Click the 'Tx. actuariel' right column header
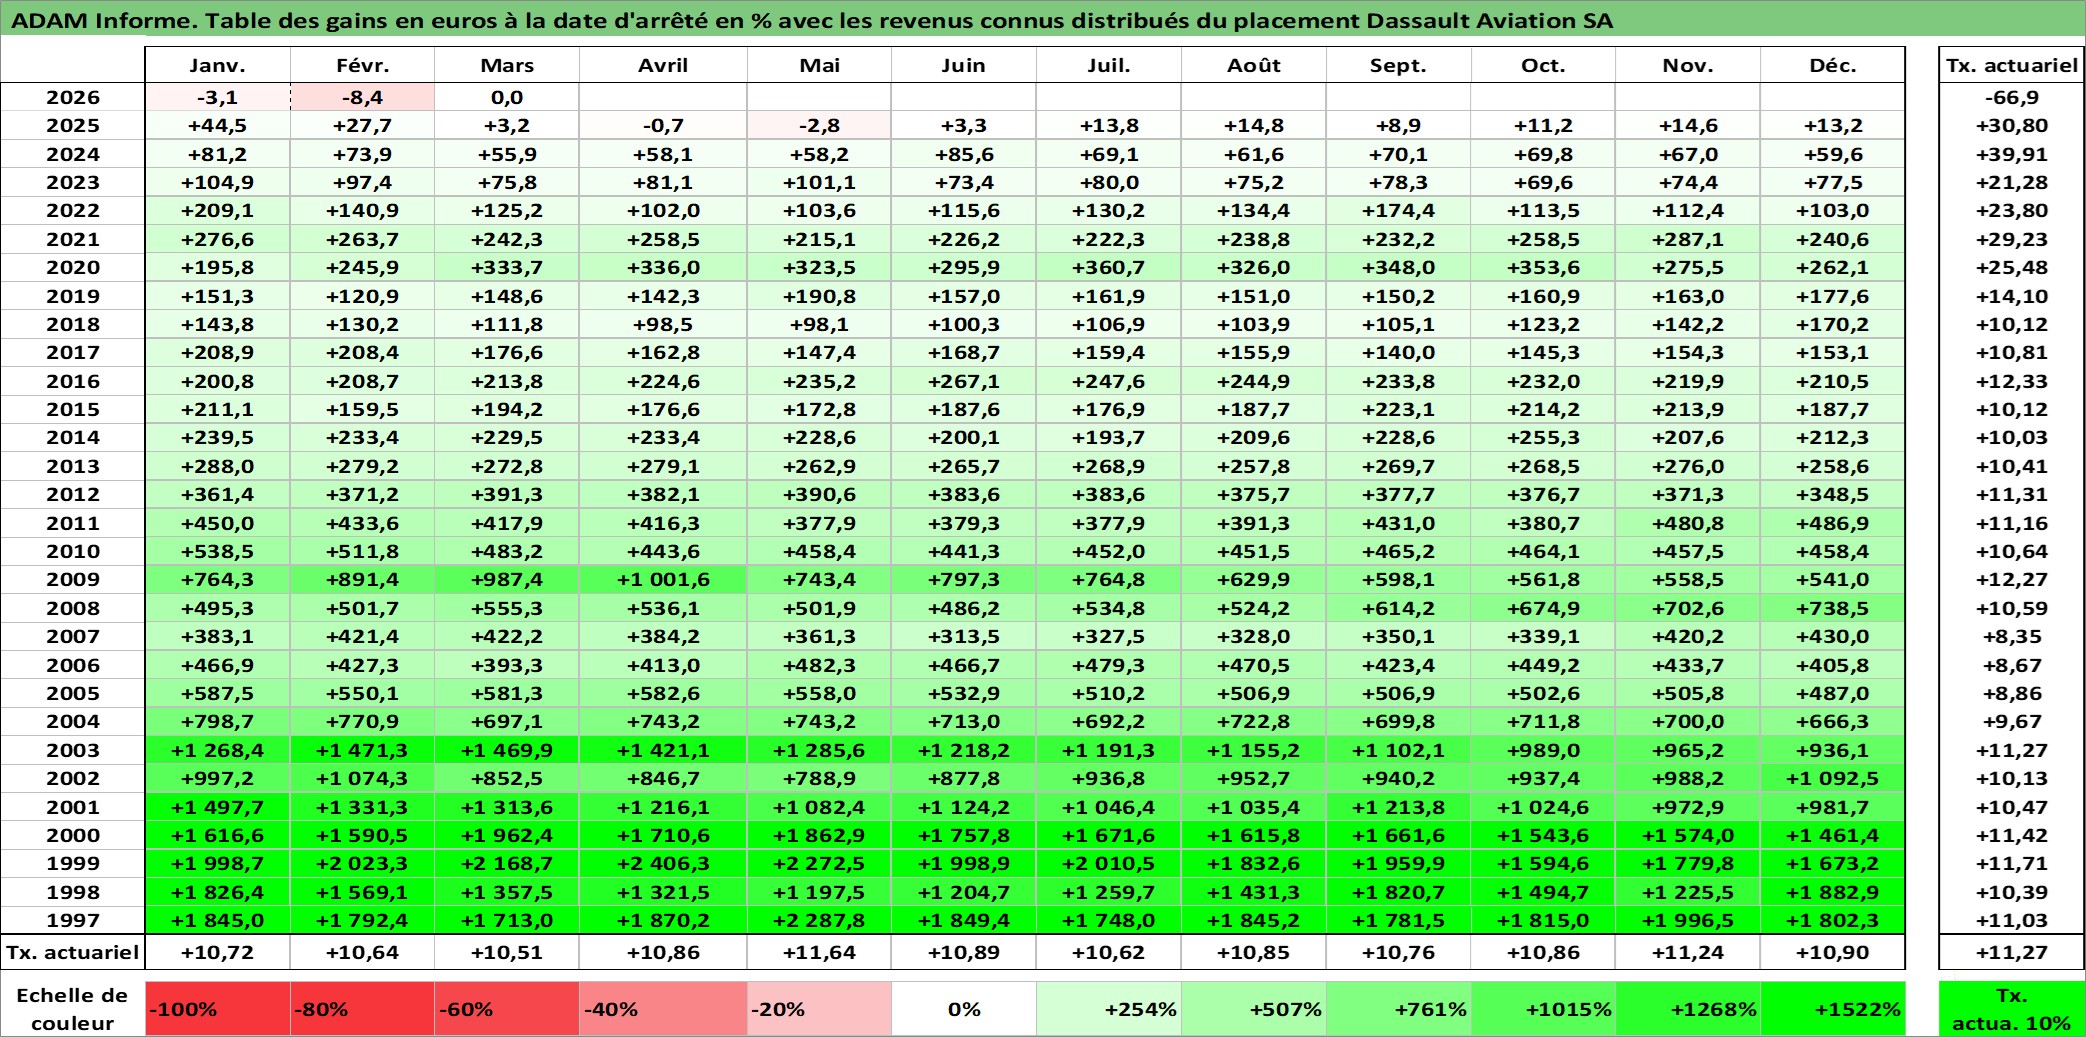The image size is (2086, 1037). tap(2012, 65)
